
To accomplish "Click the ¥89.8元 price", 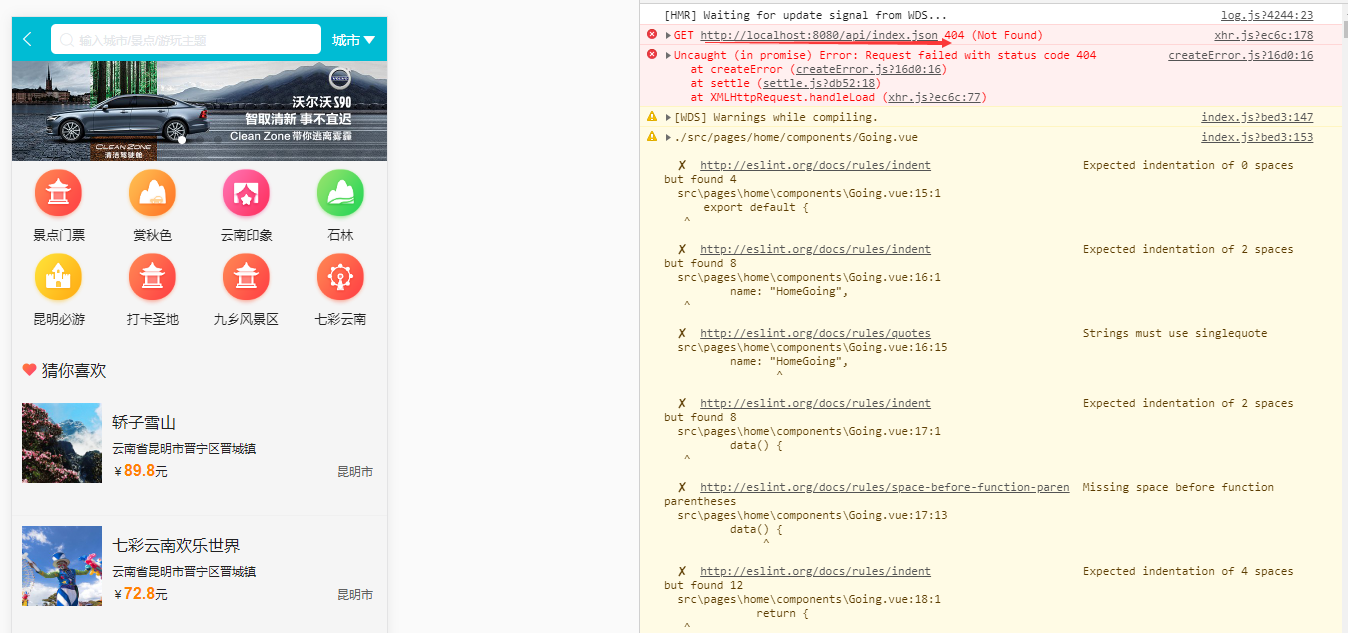I will [x=141, y=470].
